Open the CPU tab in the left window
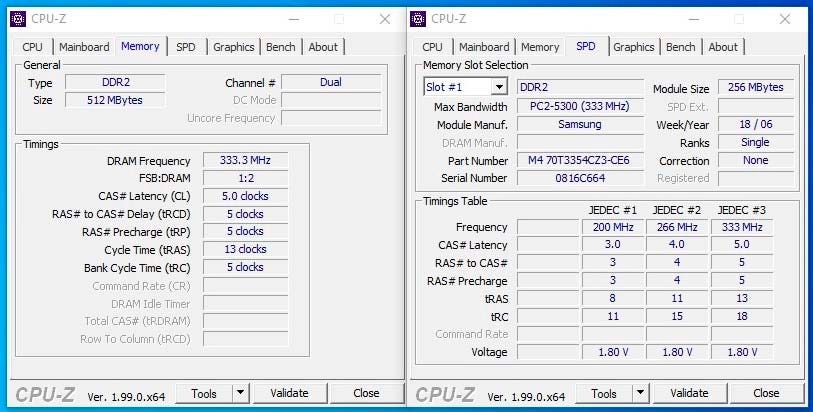The width and height of the screenshot is (813, 412). pos(32,47)
